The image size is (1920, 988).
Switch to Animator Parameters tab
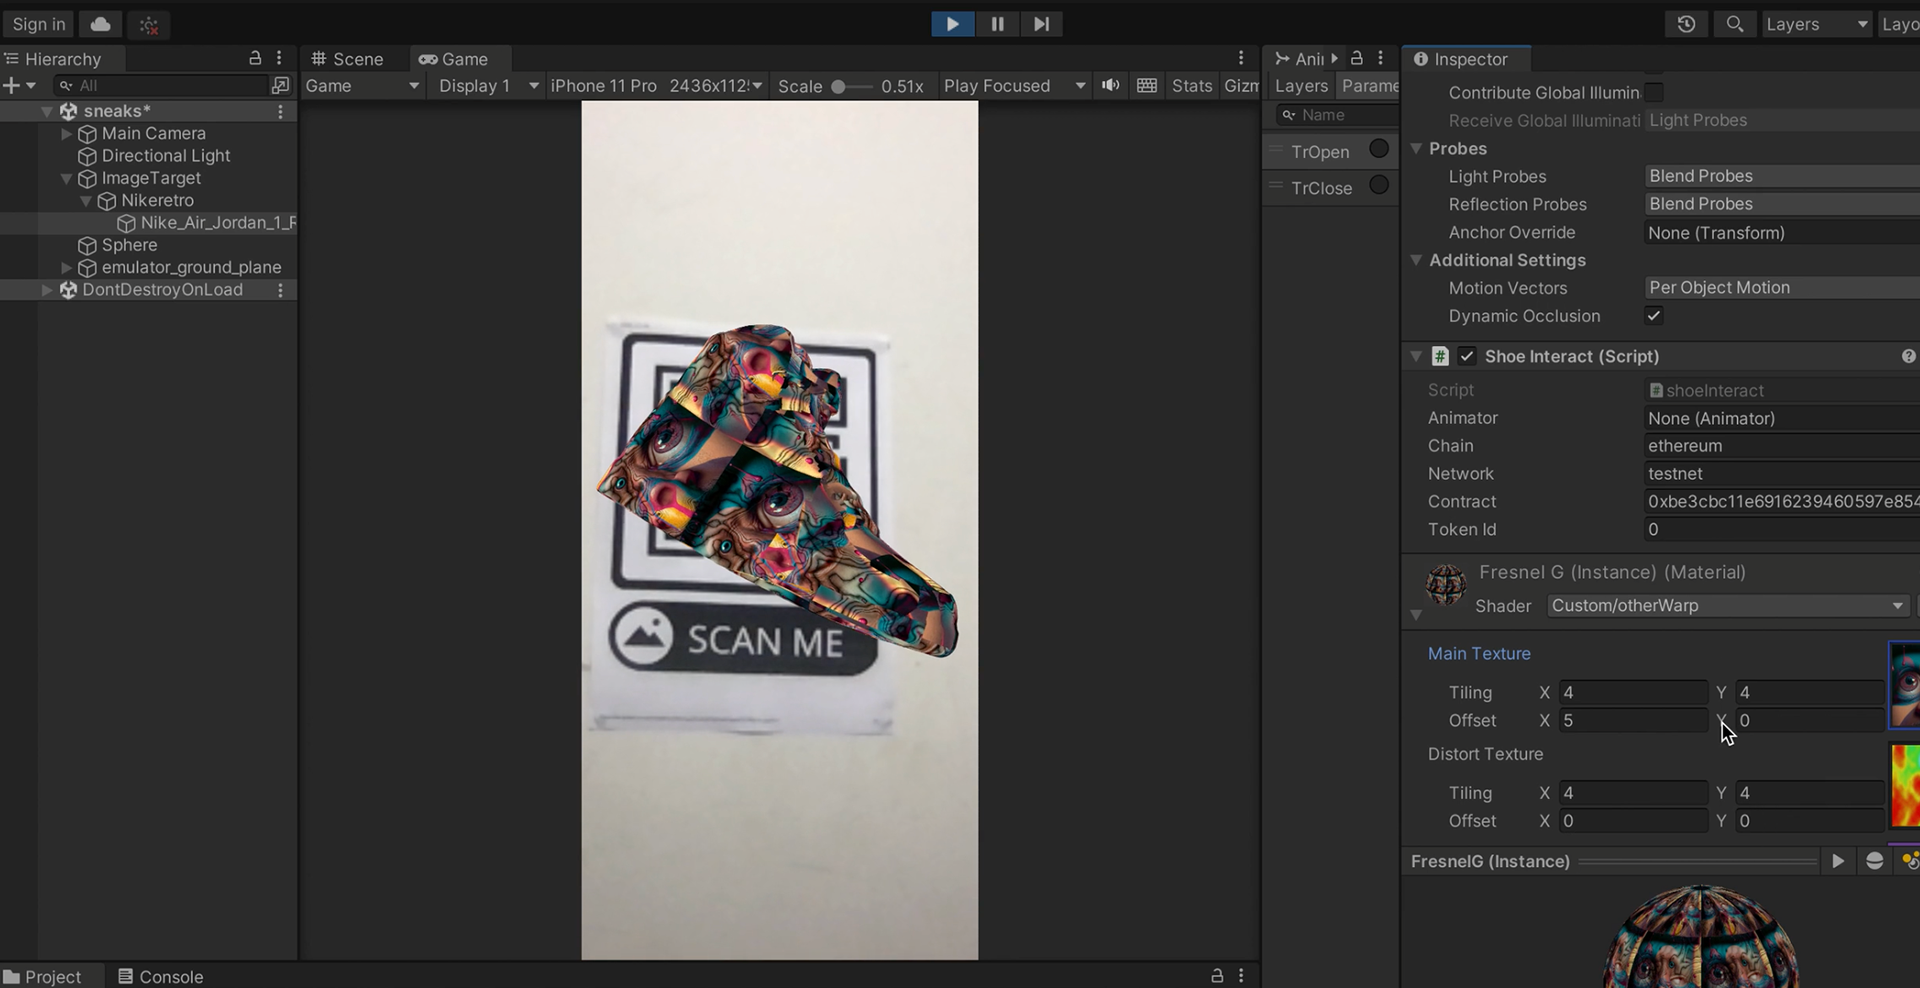[1369, 86]
